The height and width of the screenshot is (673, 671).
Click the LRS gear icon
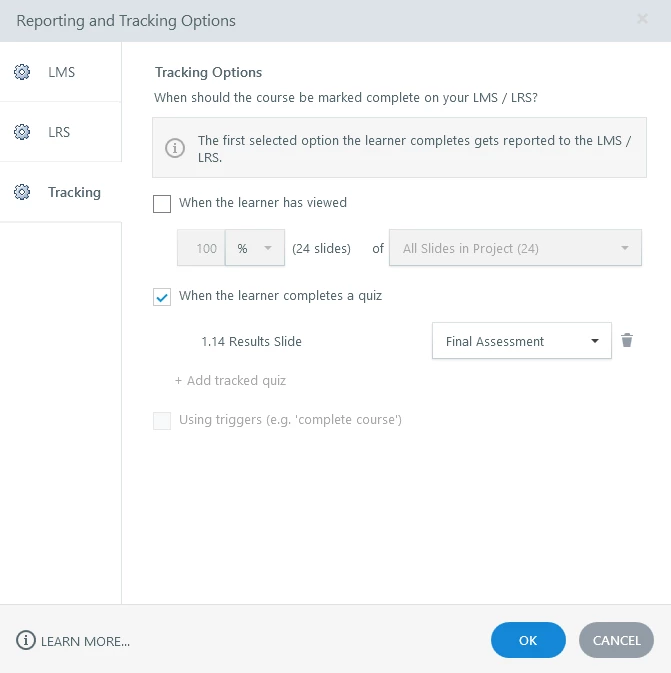(x=22, y=132)
